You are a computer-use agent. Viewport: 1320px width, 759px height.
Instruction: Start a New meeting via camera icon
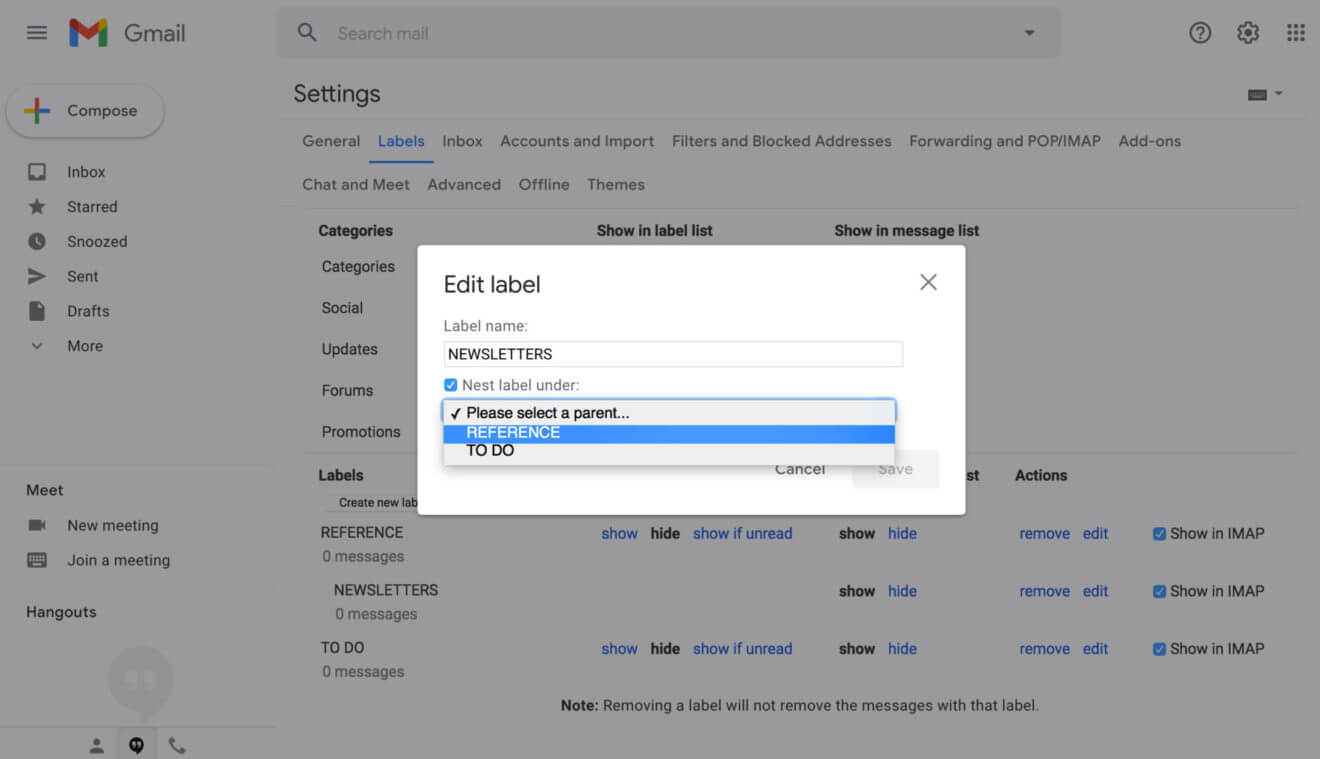[37, 525]
